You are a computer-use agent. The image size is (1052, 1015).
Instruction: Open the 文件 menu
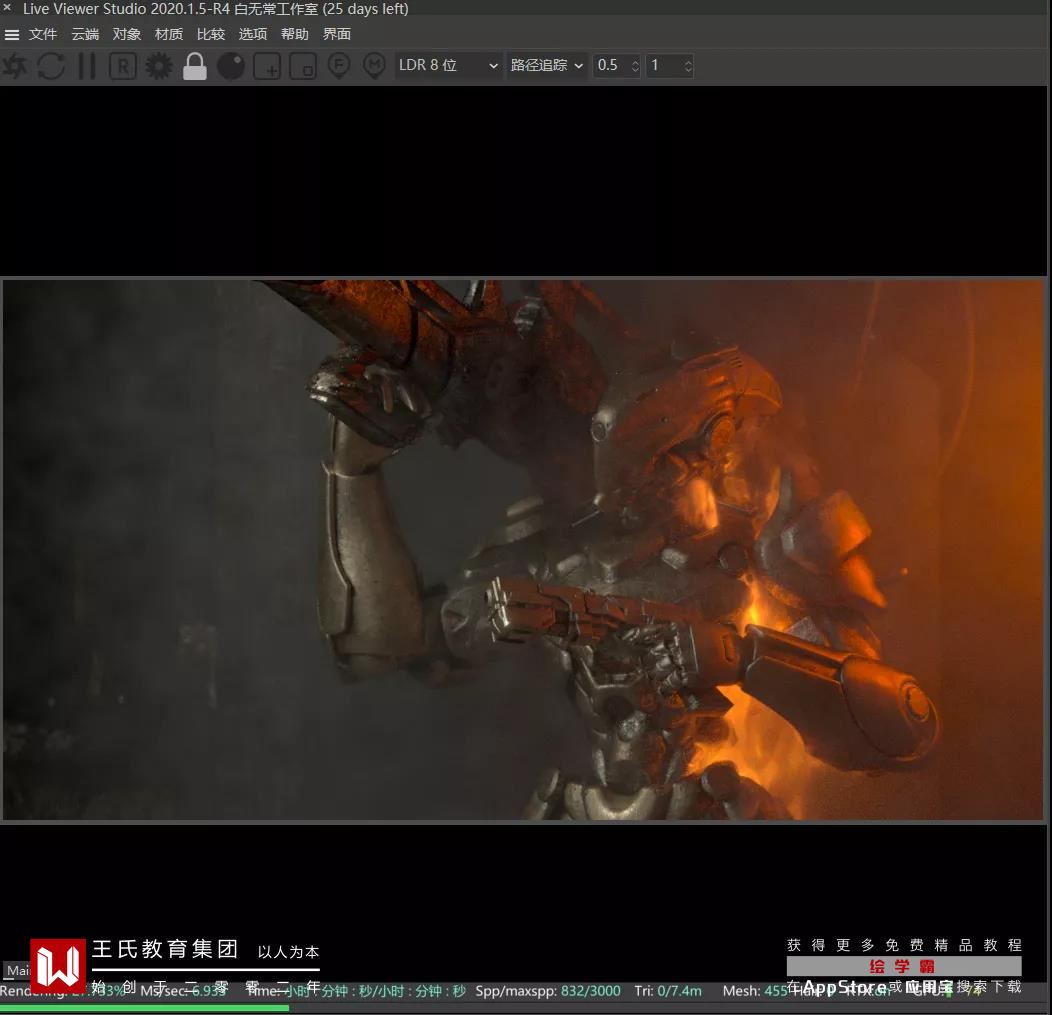click(43, 34)
